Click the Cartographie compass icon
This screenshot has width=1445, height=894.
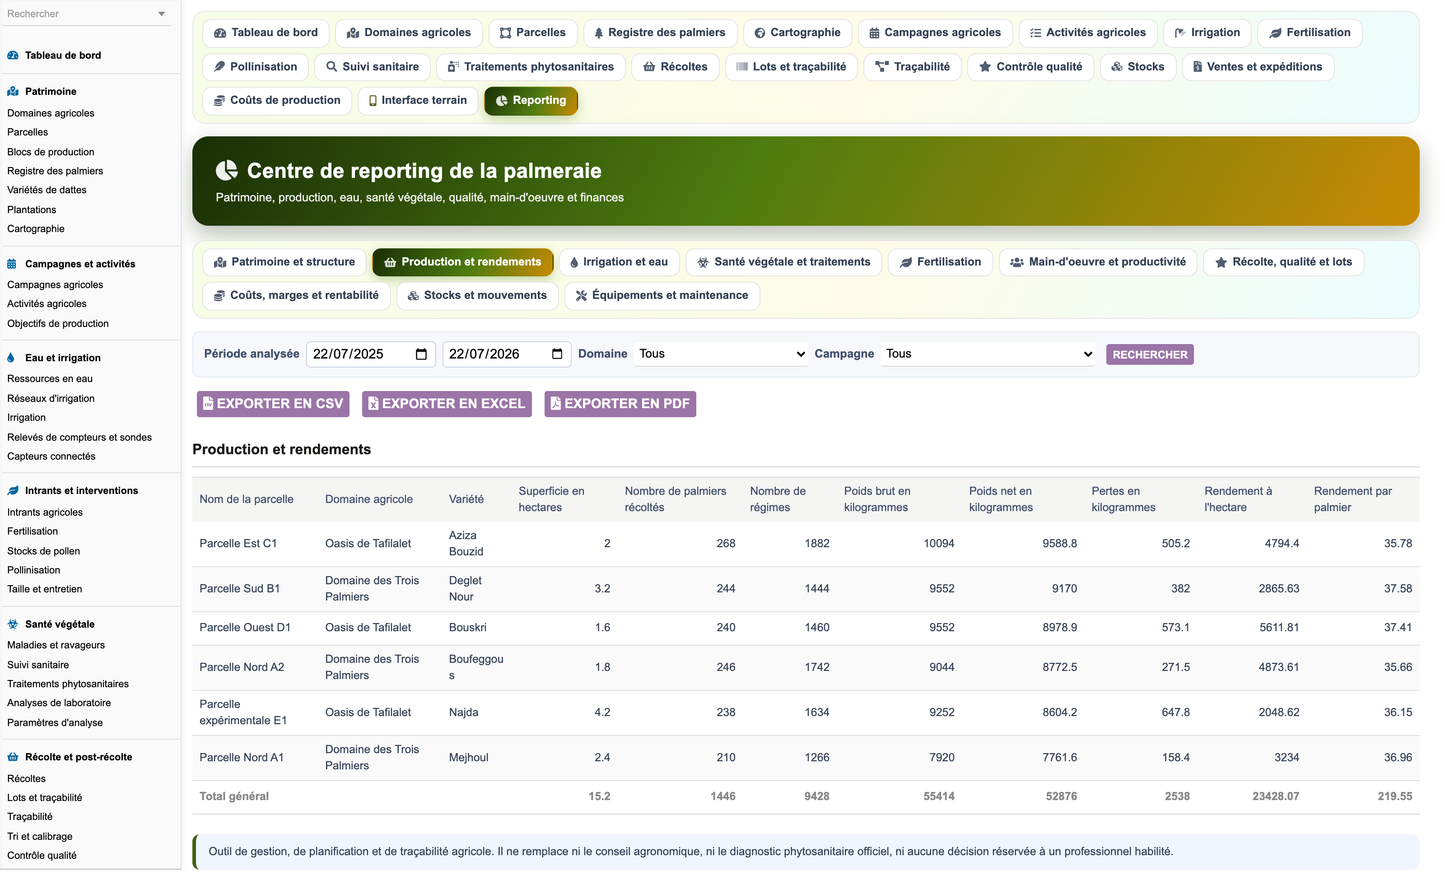(x=760, y=33)
